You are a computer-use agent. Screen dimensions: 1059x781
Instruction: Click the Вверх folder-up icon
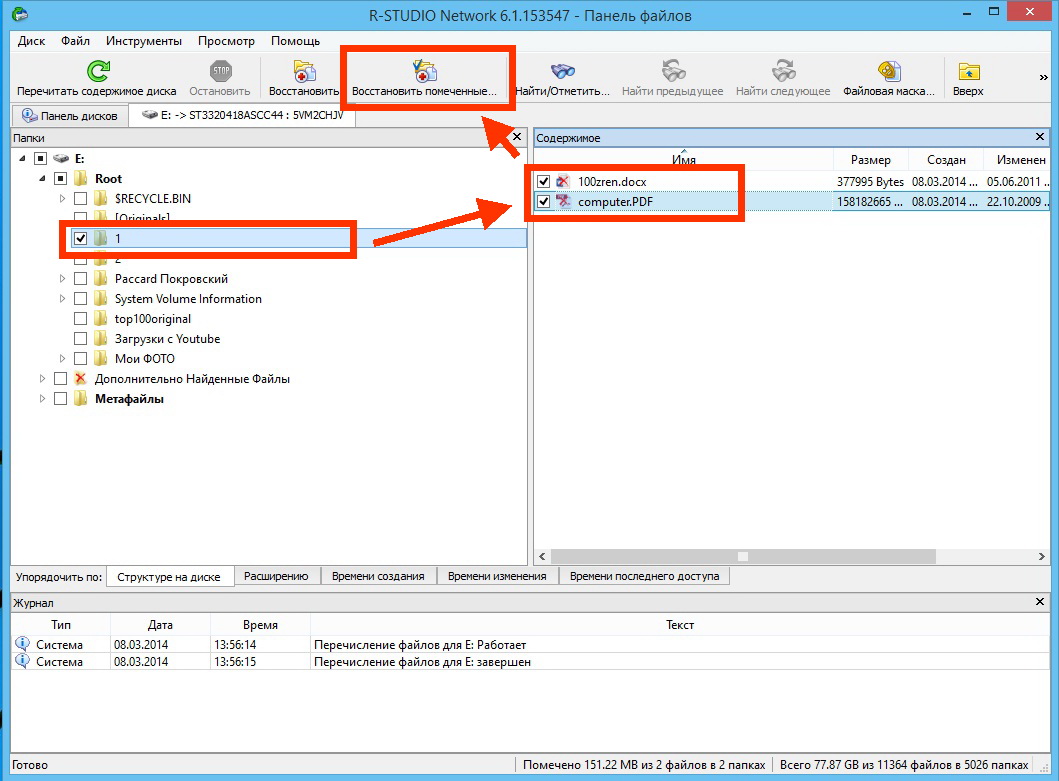click(x=967, y=71)
